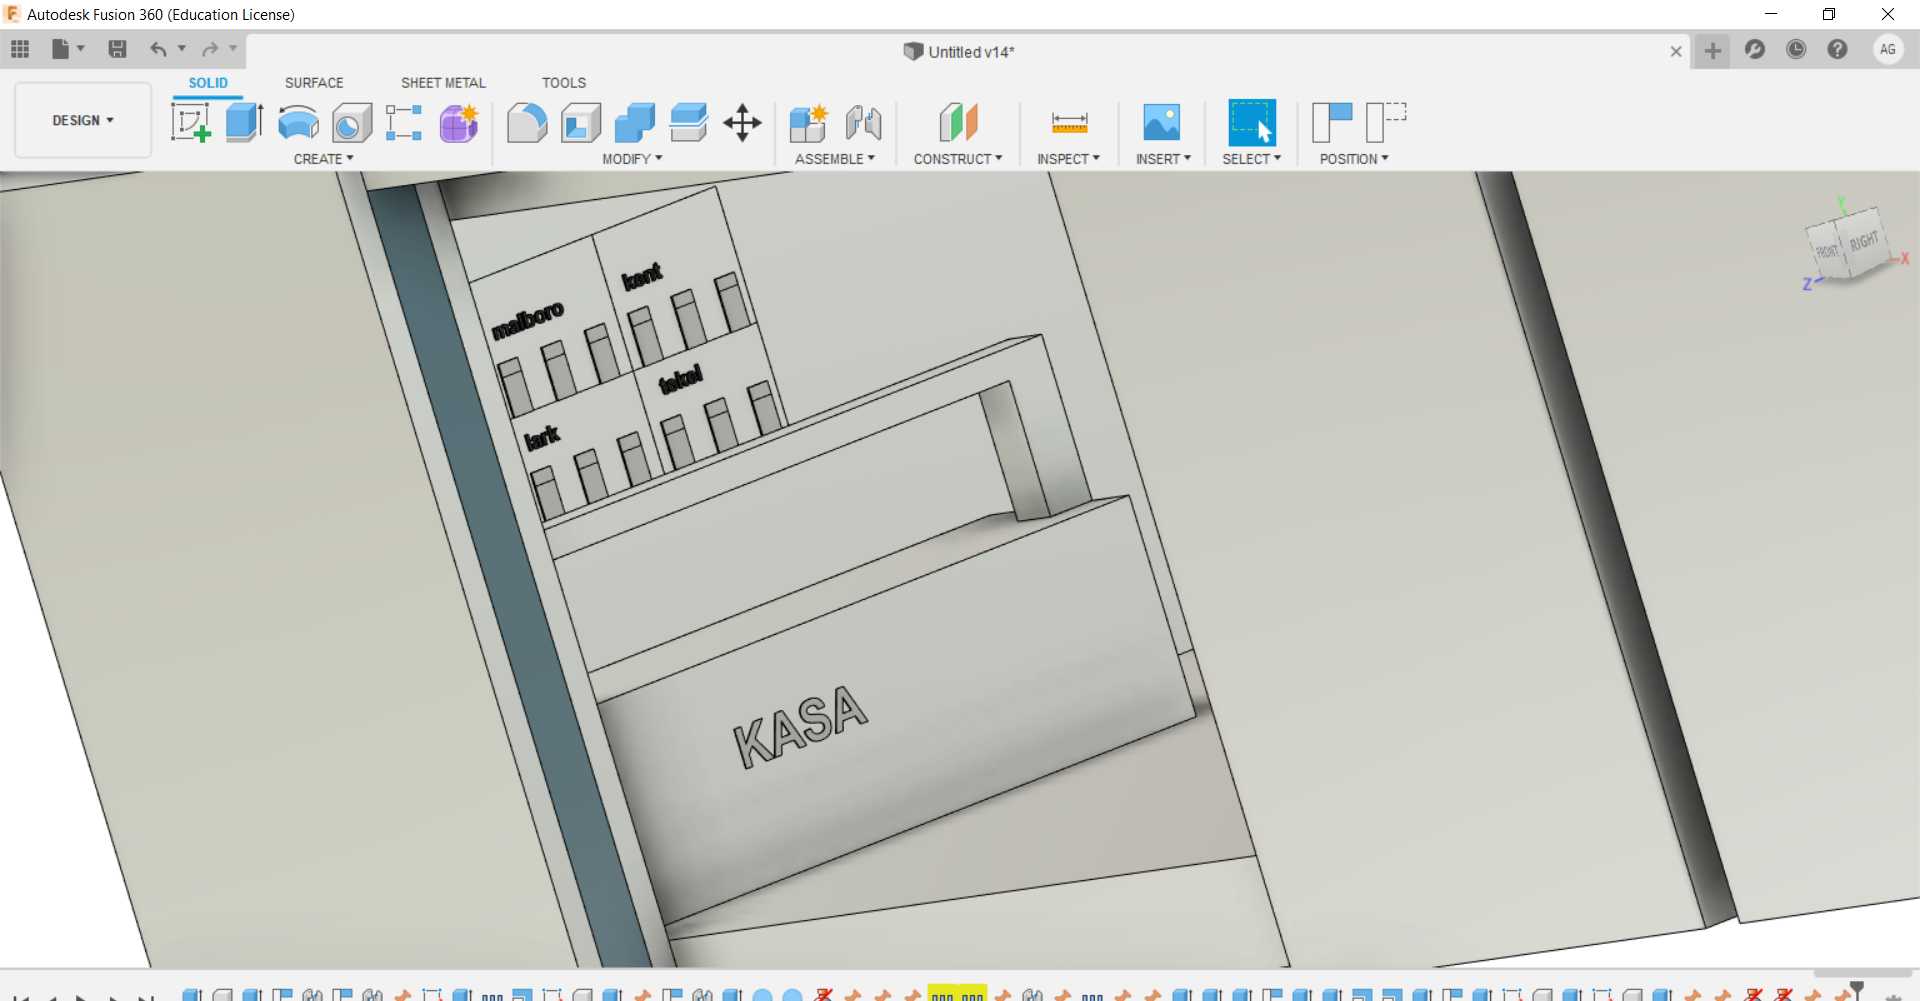The image size is (1920, 1001).
Task: Choose the Insert image icon
Action: pos(1162,123)
